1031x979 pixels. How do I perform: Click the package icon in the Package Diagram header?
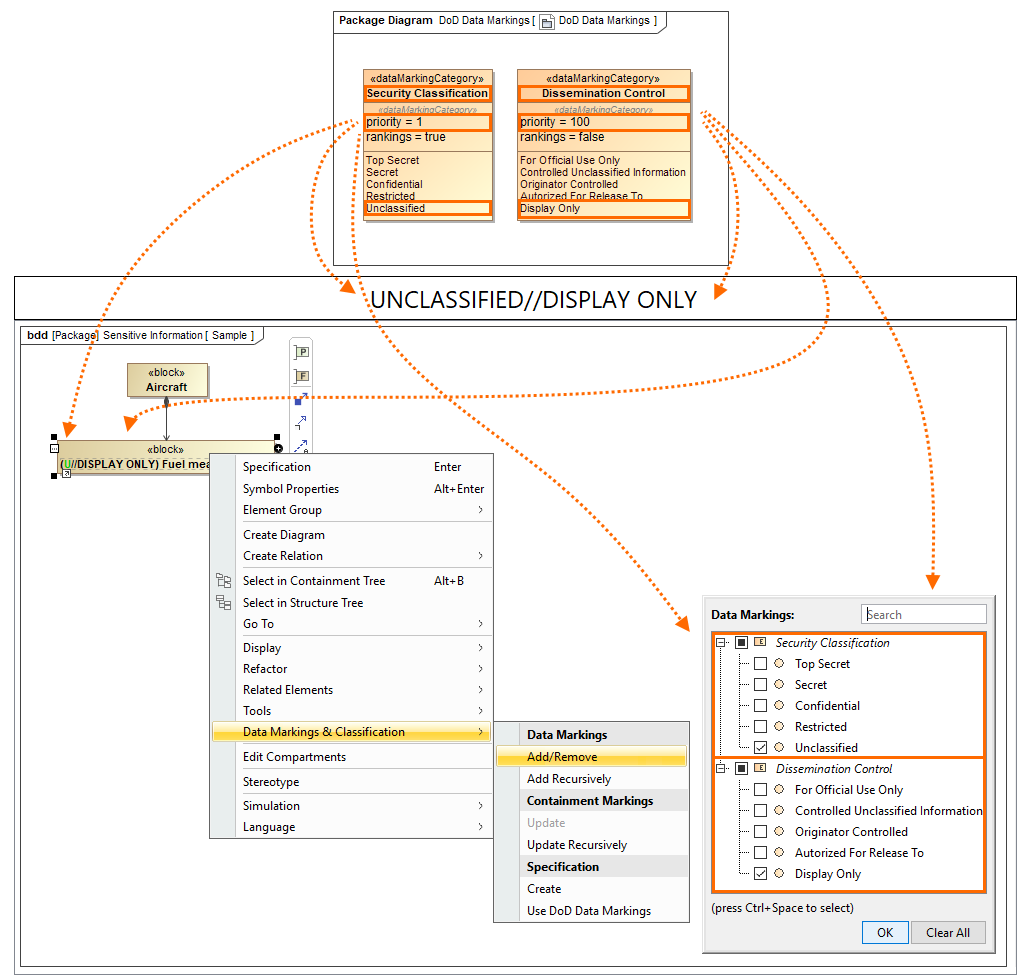[546, 22]
